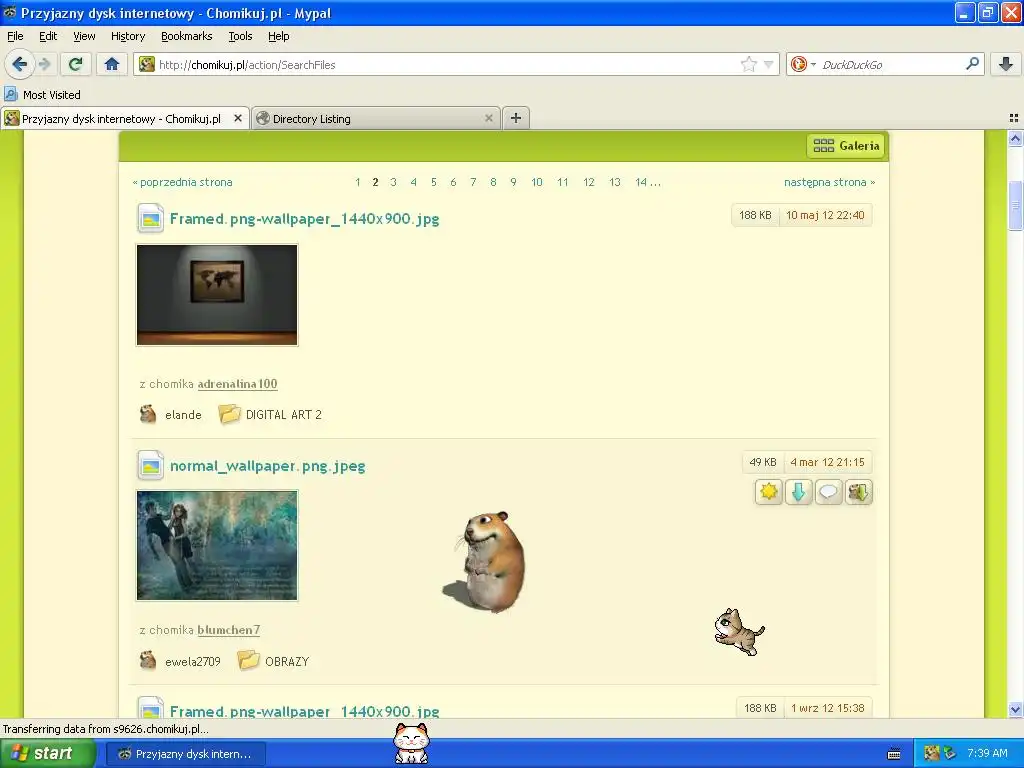Image resolution: width=1024 pixels, height=768 pixels.
Task: Click the yellow sun favorite icon for normal_wallpaper
Action: pyautogui.click(x=769, y=492)
